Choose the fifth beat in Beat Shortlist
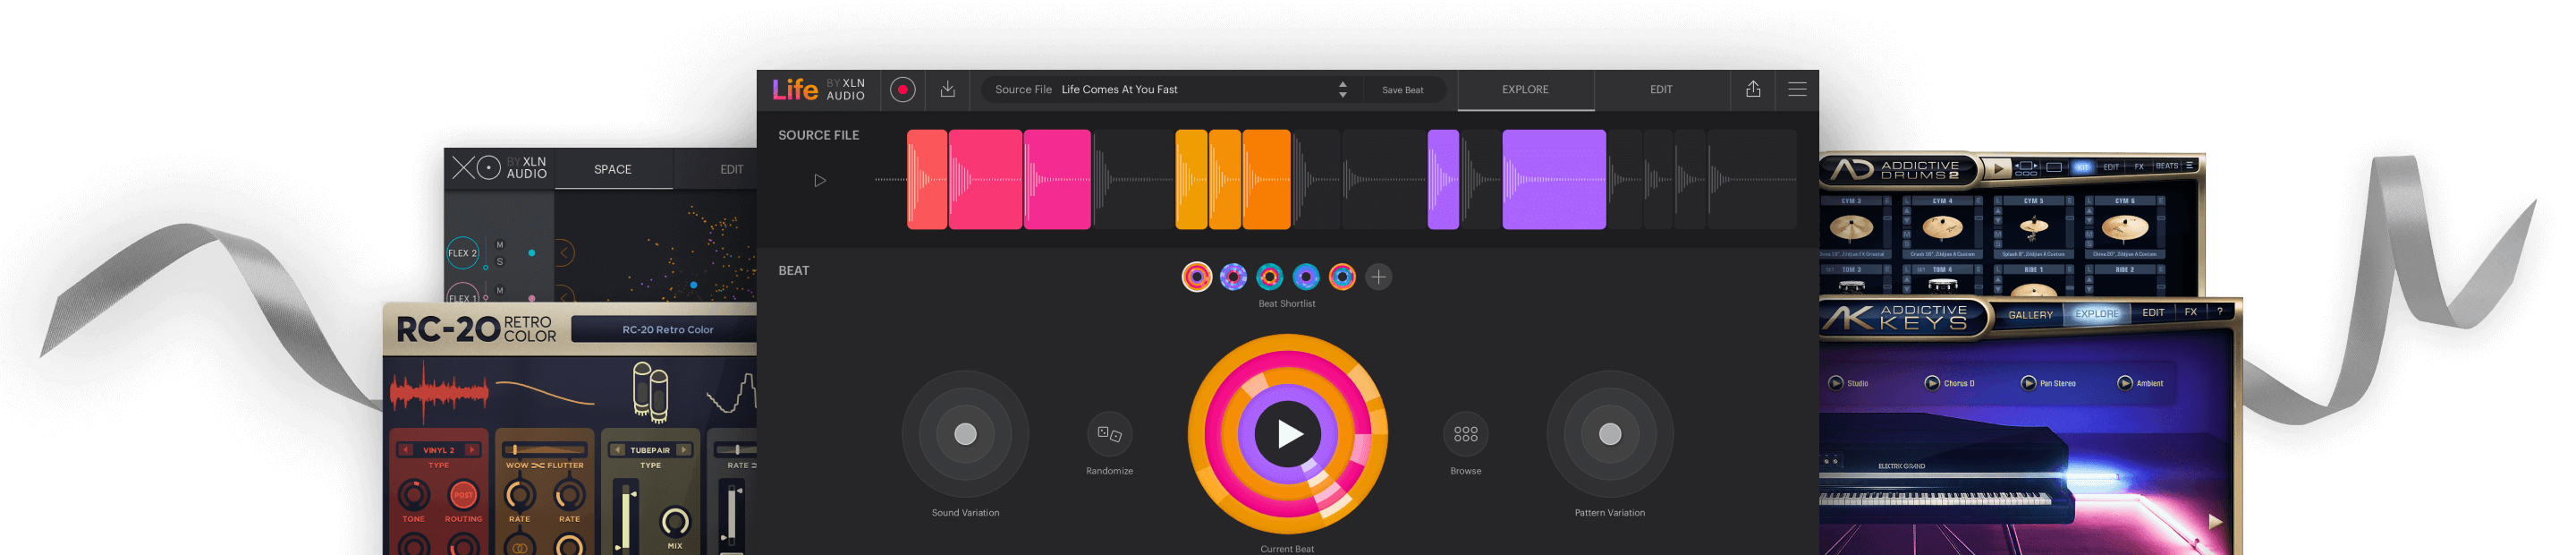The image size is (2576, 555). pyautogui.click(x=1342, y=277)
